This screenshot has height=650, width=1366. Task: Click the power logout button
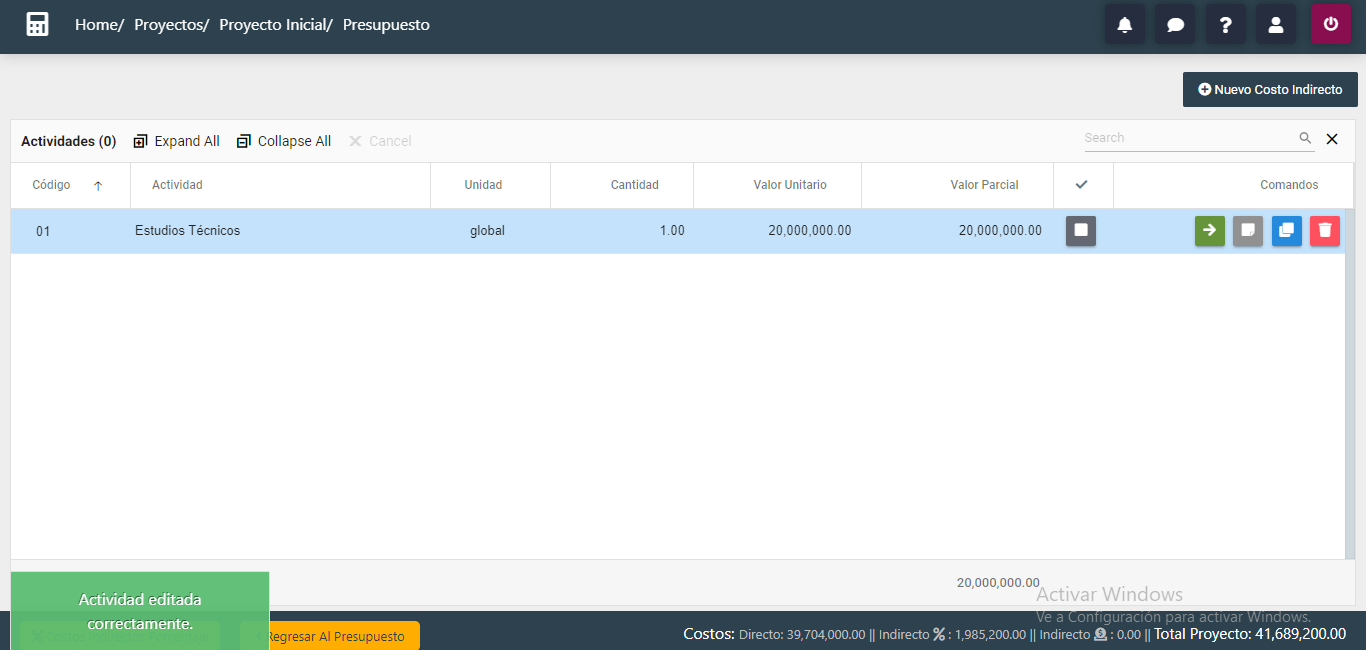(x=1331, y=24)
